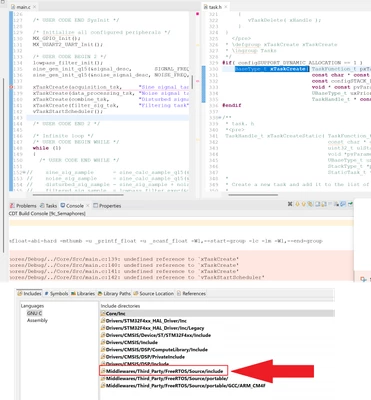Close the Console view tab
Image resolution: width=371 pixels, height=400 pixels.
point(88,206)
